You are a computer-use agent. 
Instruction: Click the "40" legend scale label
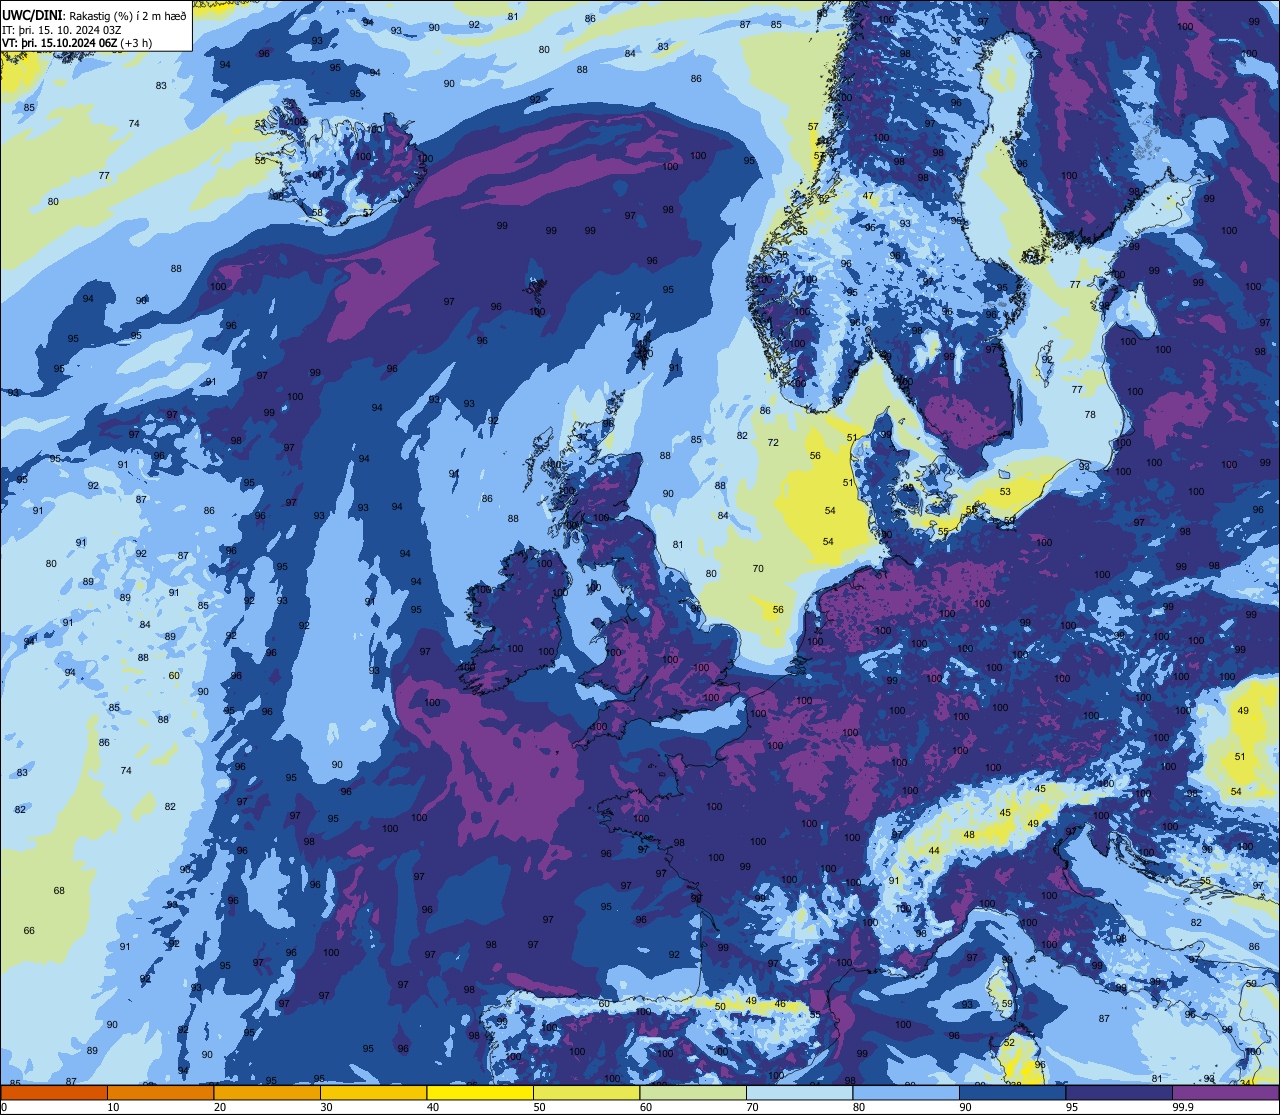click(x=433, y=1107)
